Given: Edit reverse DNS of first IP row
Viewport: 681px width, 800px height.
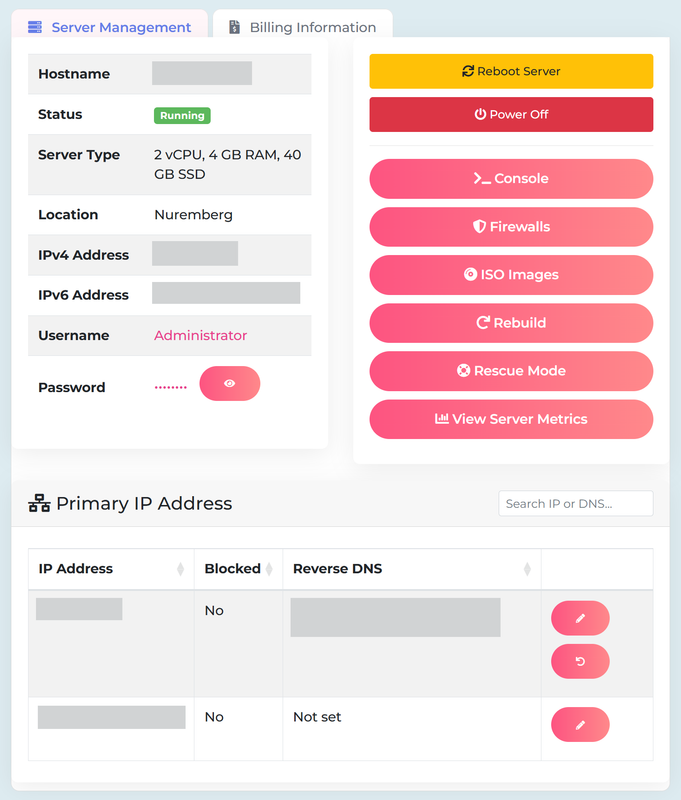Looking at the screenshot, I should 580,618.
